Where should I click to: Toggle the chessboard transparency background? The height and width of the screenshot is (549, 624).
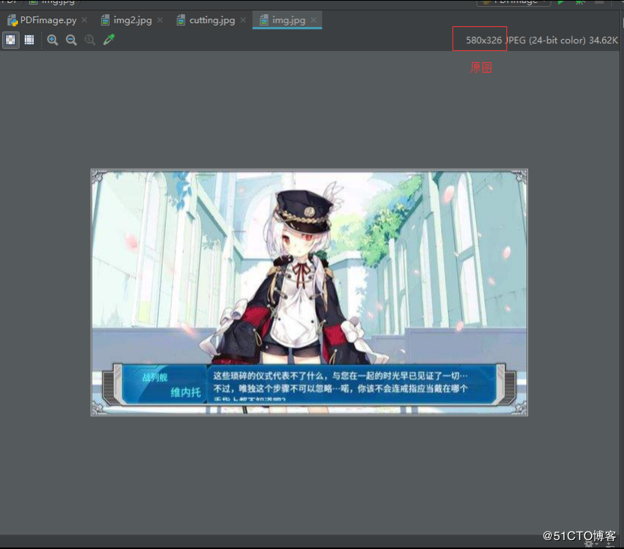[11, 40]
